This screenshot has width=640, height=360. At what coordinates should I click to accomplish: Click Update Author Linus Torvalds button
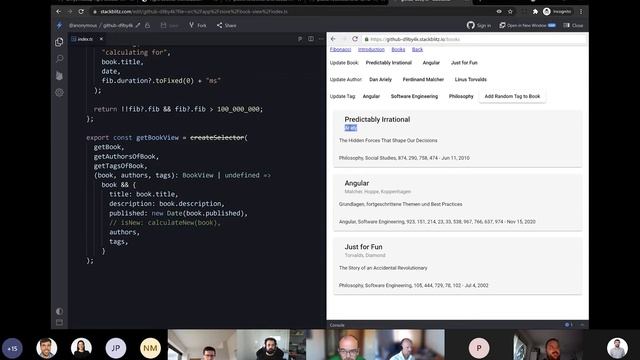pos(471,80)
